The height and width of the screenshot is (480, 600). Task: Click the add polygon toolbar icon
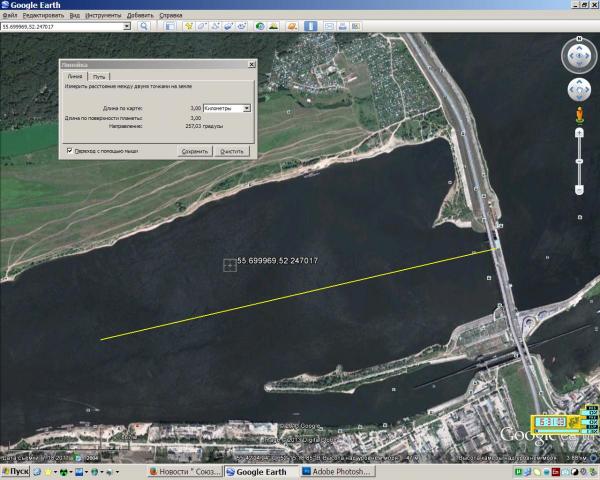201,26
